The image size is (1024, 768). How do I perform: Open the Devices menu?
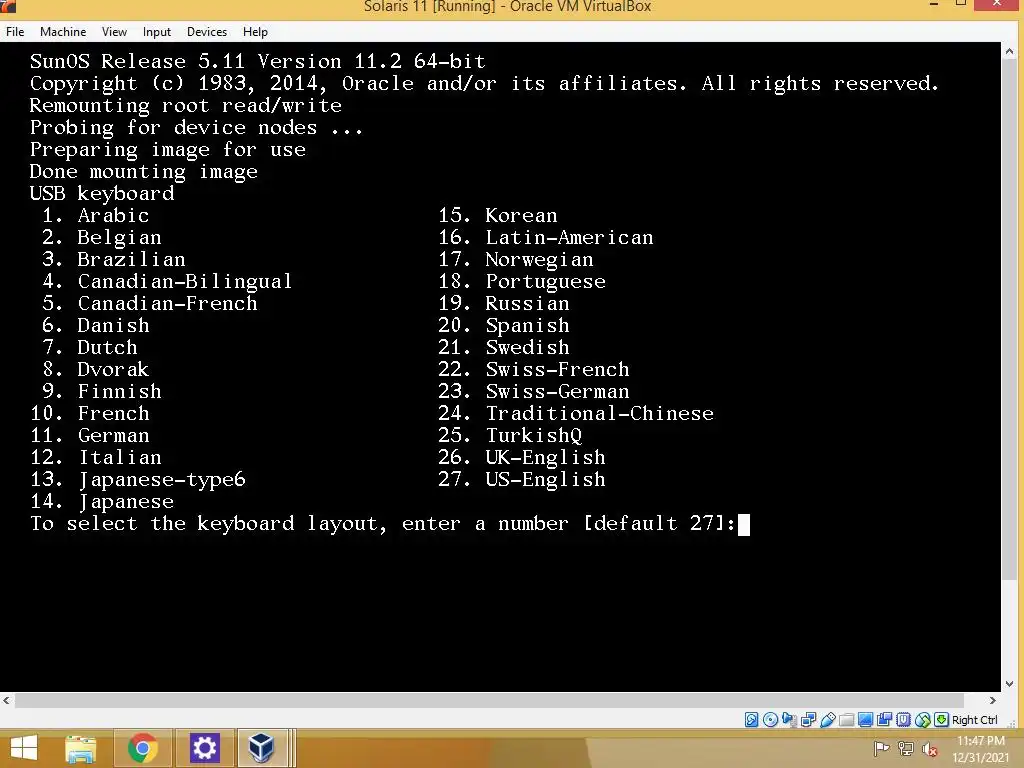coord(207,31)
